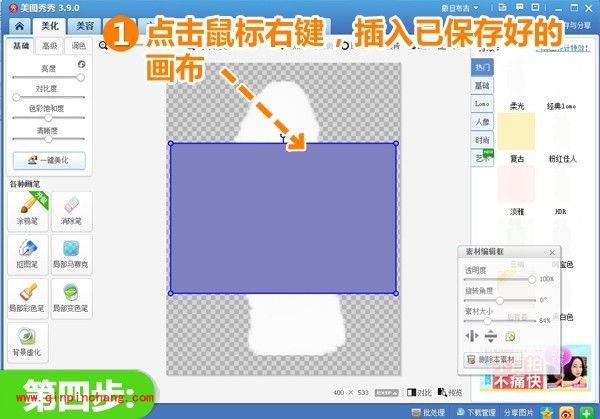Pick the 局部马赛克 mosaic tool
This screenshot has height=419, width=600.
coord(71,253)
